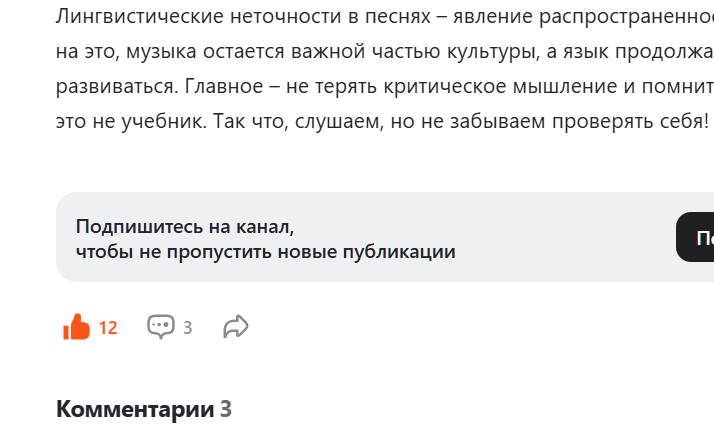Screen dimensions: 714x441
Task: Click the share arrow icon
Action: (236, 326)
